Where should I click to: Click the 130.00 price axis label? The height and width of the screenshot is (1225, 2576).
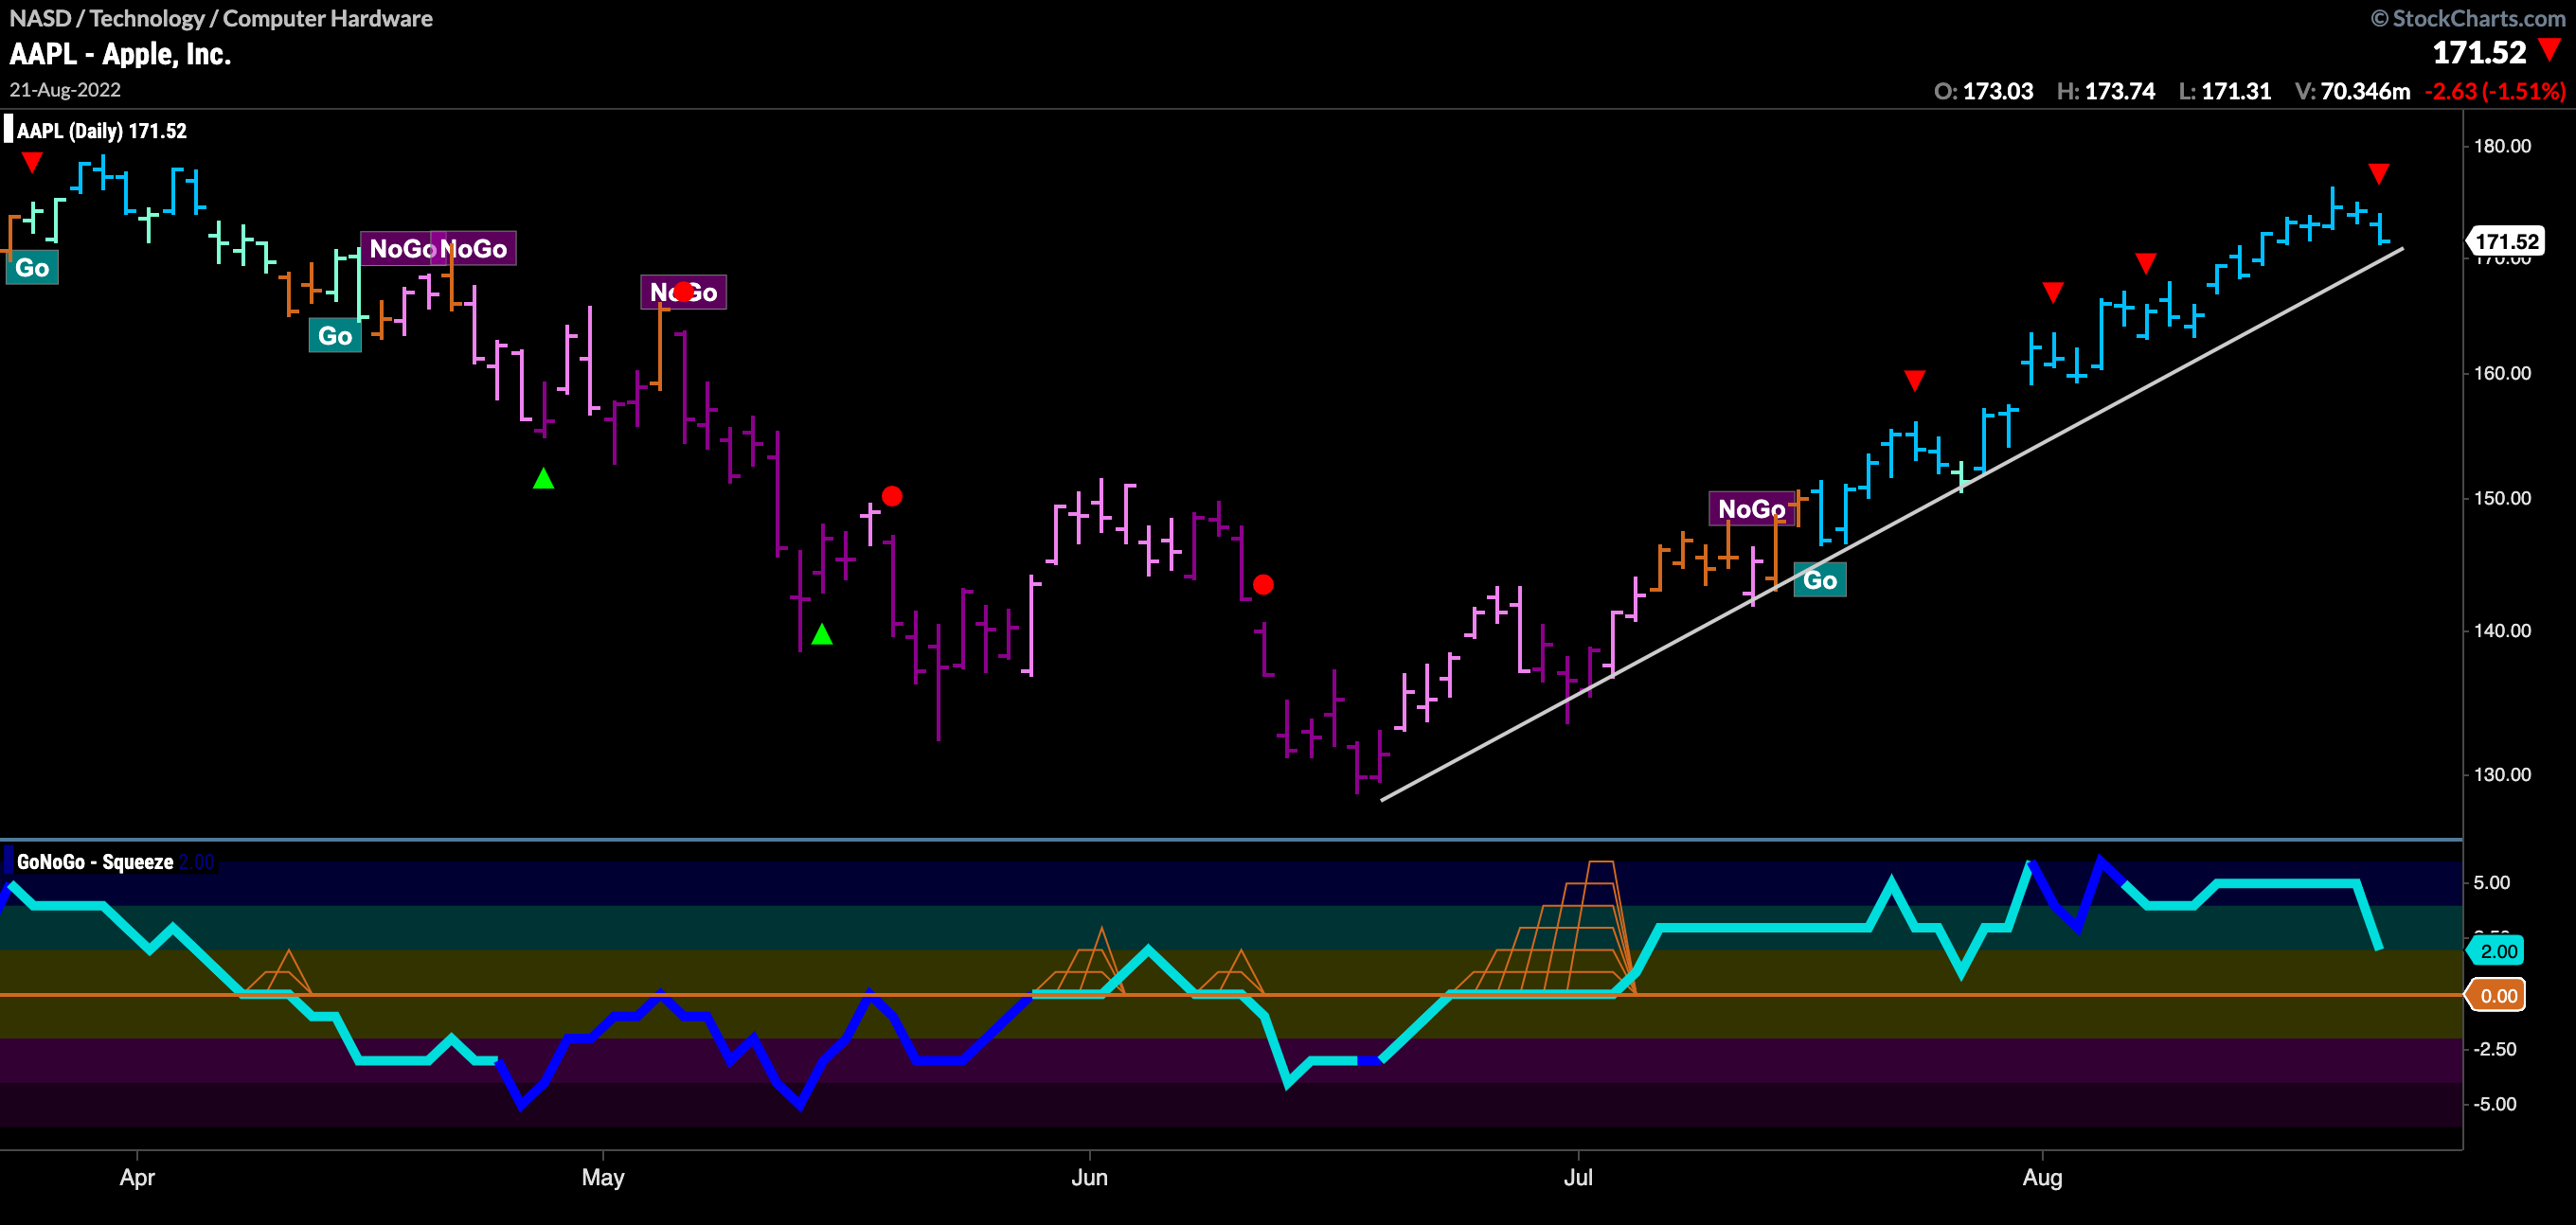(x=2502, y=775)
